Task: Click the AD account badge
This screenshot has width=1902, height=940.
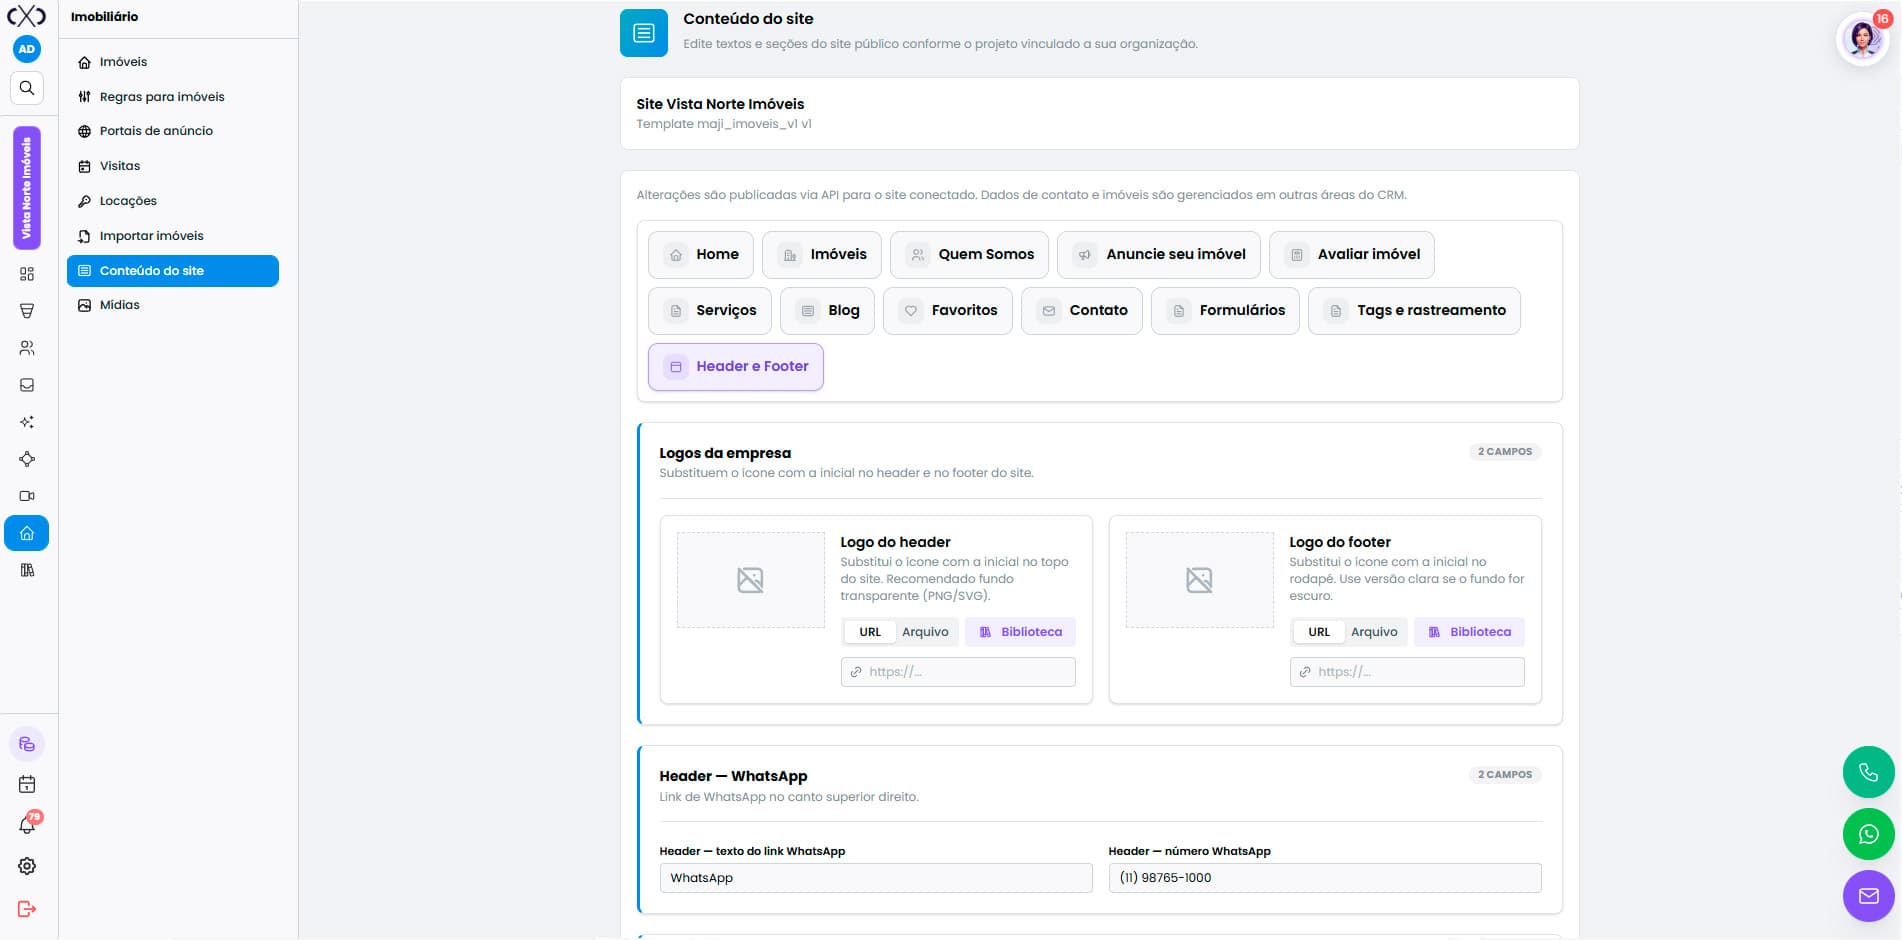Action: 27,49
